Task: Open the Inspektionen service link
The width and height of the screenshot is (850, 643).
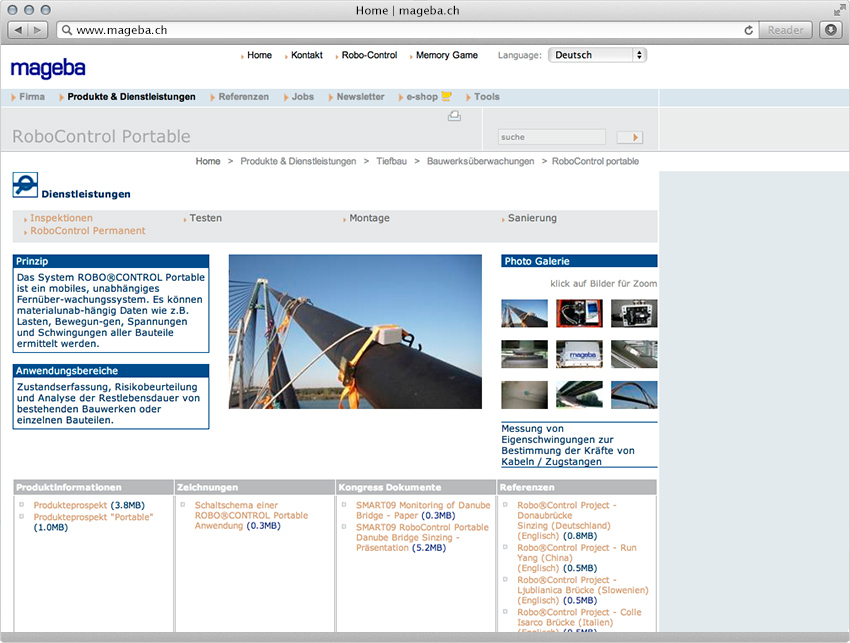Action: coord(61,218)
